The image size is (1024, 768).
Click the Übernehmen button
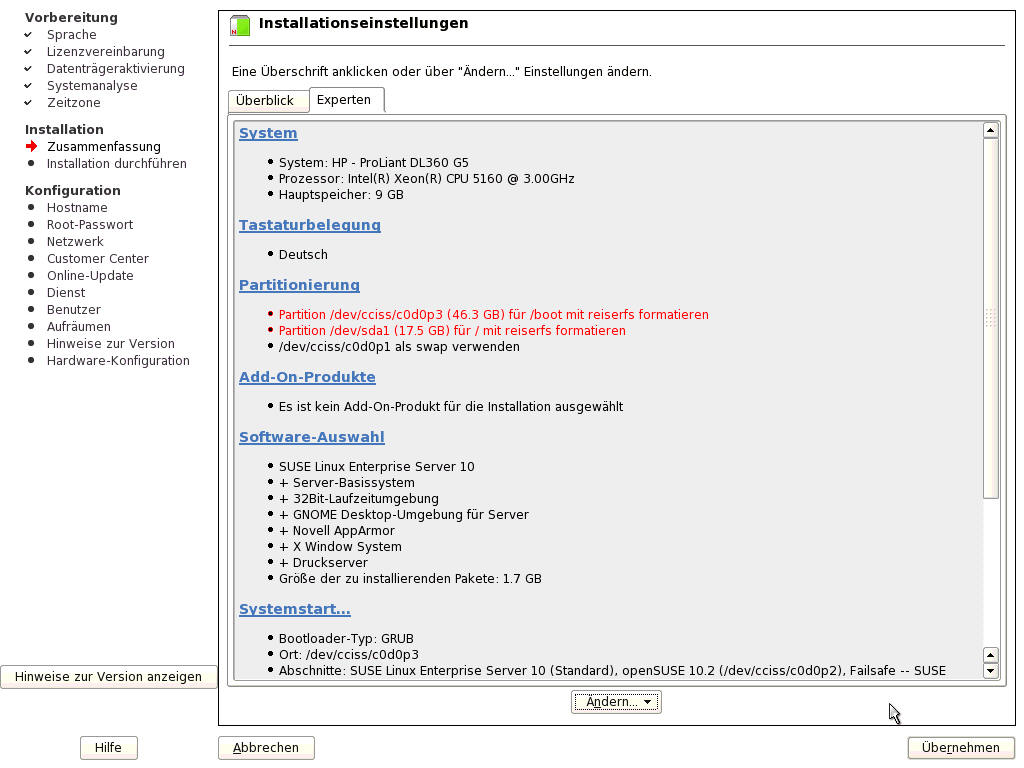click(960, 748)
